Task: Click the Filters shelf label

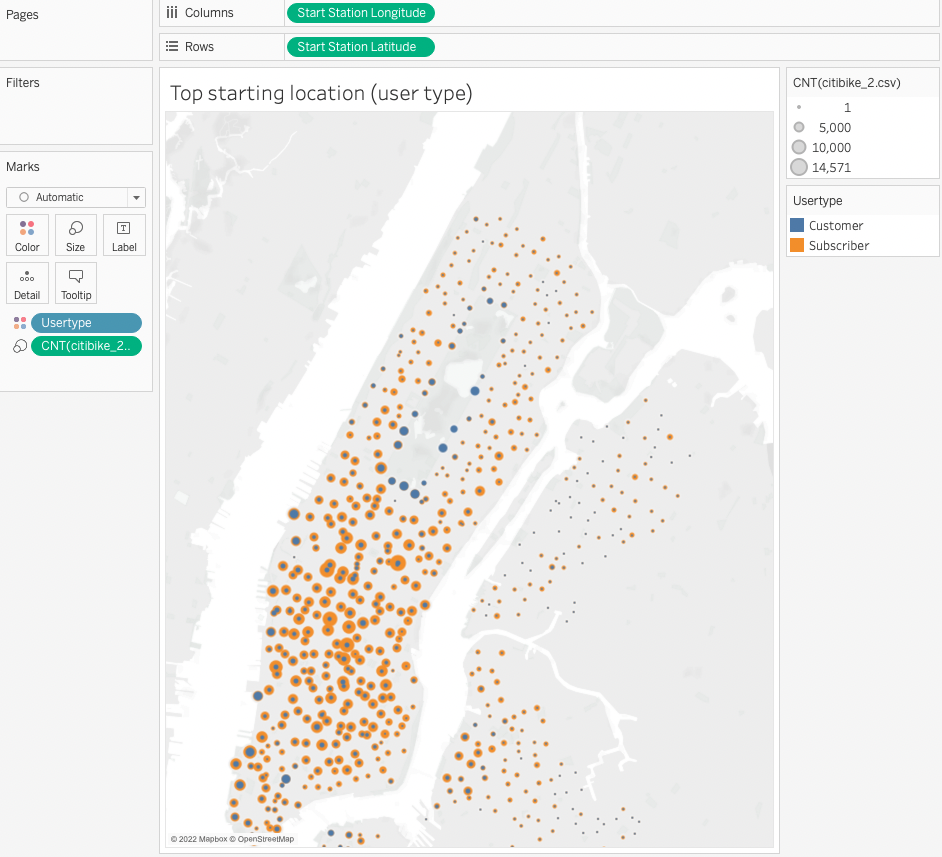Action: (23, 83)
